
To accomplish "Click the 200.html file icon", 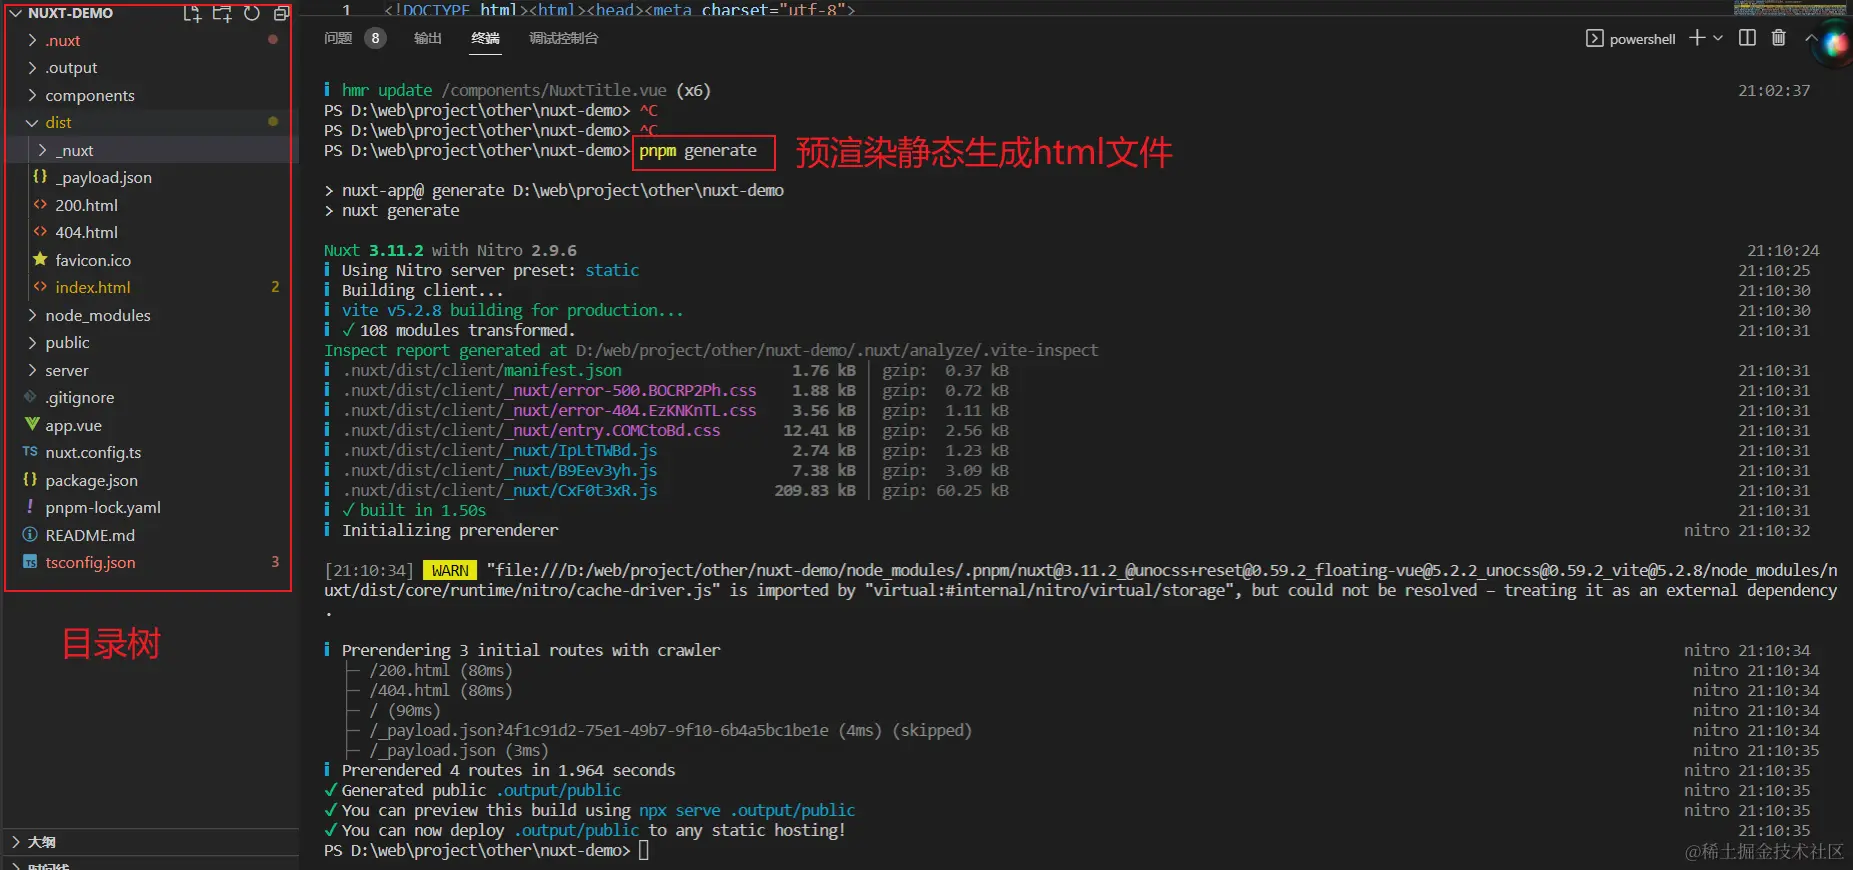I will click(40, 205).
